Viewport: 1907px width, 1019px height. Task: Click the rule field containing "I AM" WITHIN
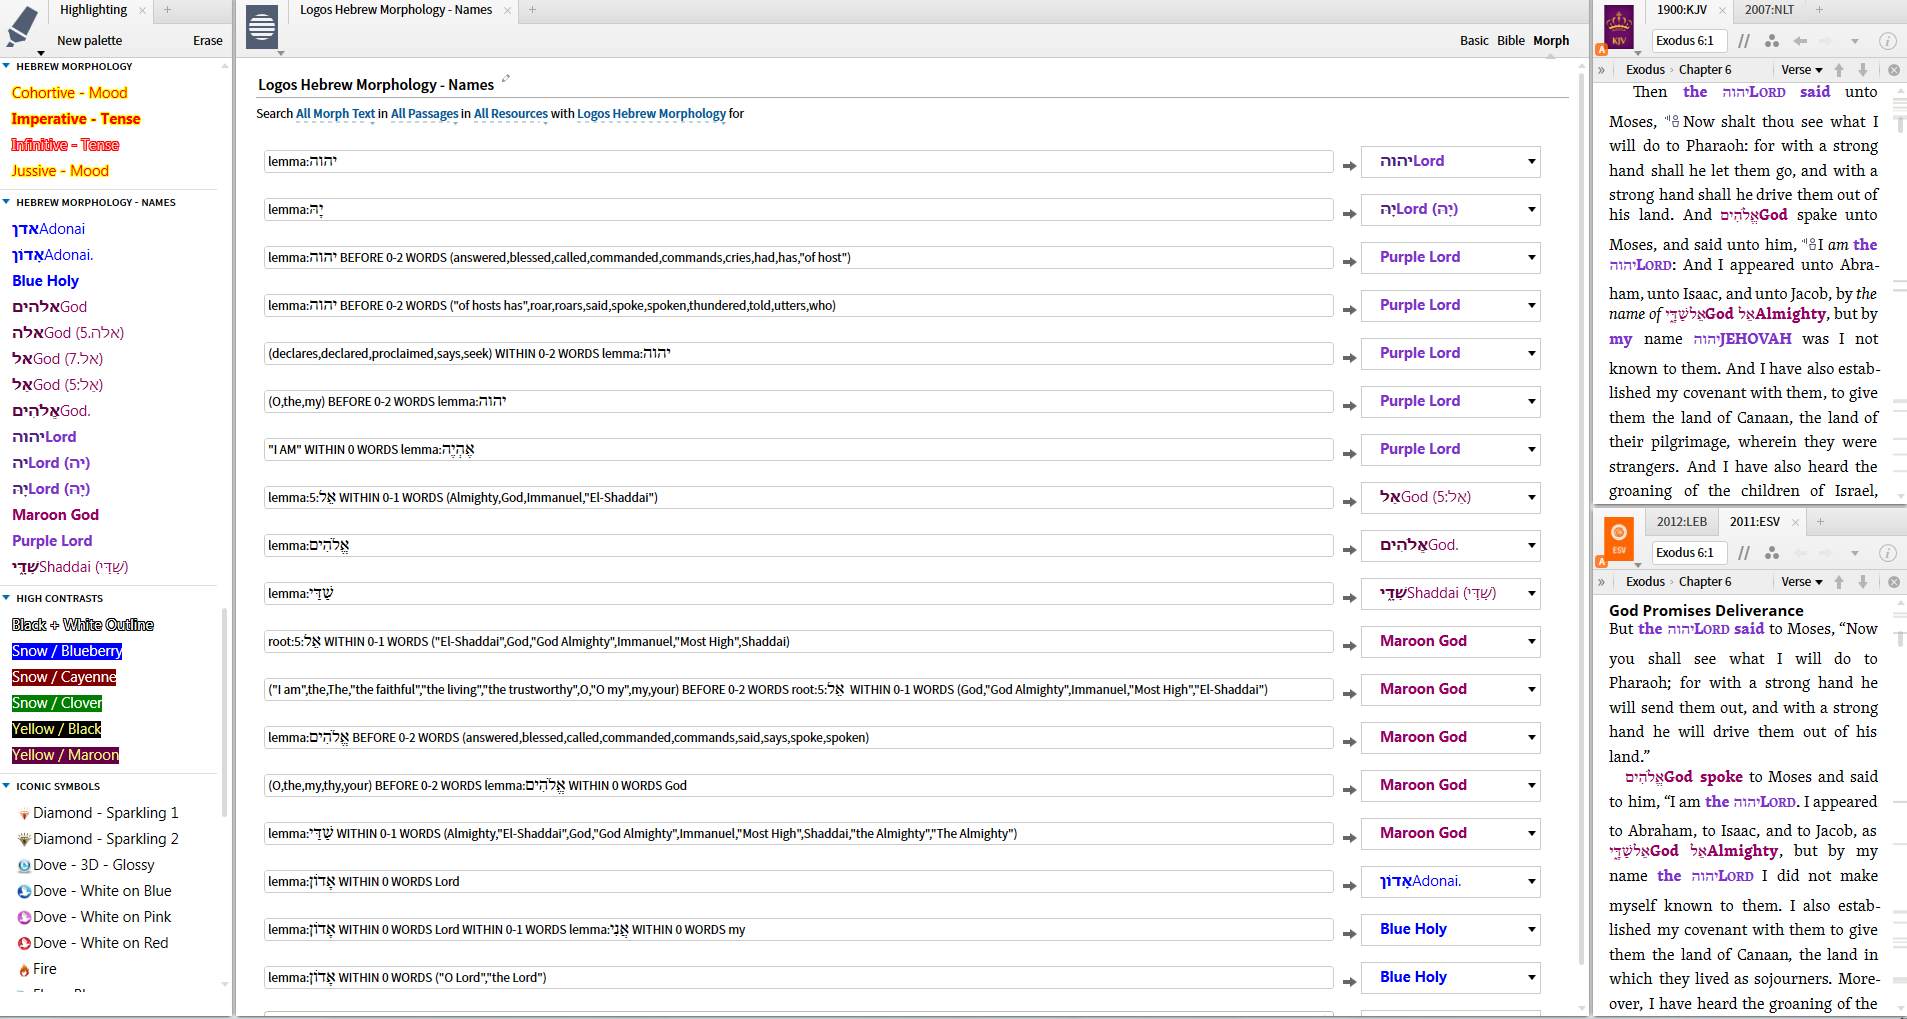click(x=798, y=449)
